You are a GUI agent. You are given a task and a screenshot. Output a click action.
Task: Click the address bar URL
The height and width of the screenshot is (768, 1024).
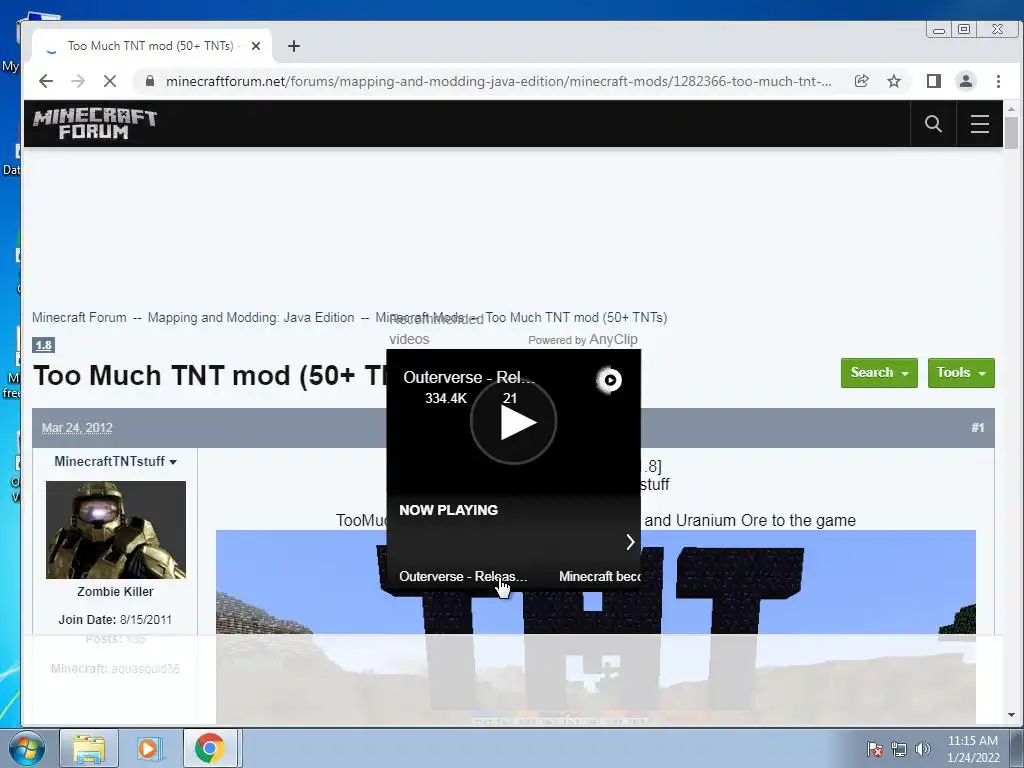point(498,81)
